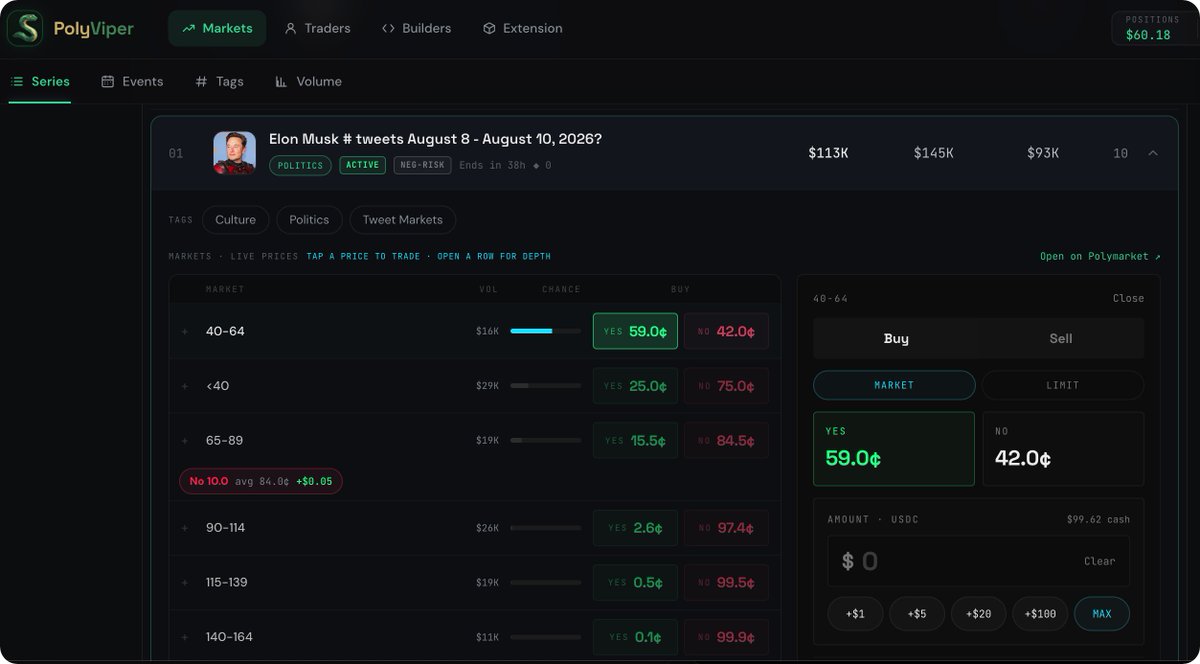Screen dimensions: 1200x664
Task: Click the 40-64 chance bar
Action: click(545, 331)
